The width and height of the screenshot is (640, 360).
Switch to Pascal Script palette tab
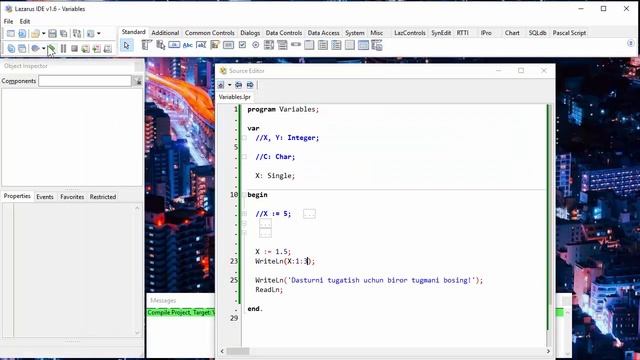tap(569, 33)
